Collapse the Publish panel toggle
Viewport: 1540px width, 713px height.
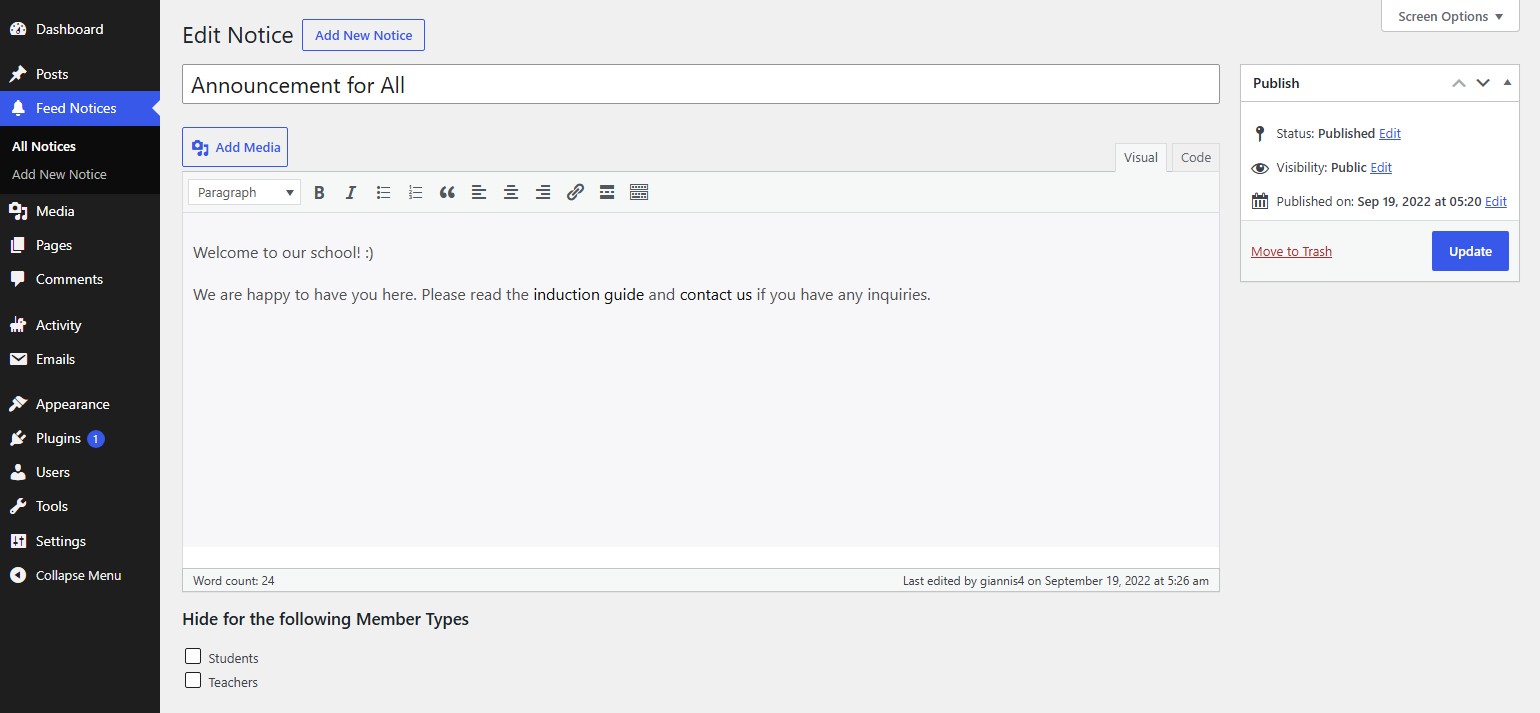pyautogui.click(x=1507, y=83)
